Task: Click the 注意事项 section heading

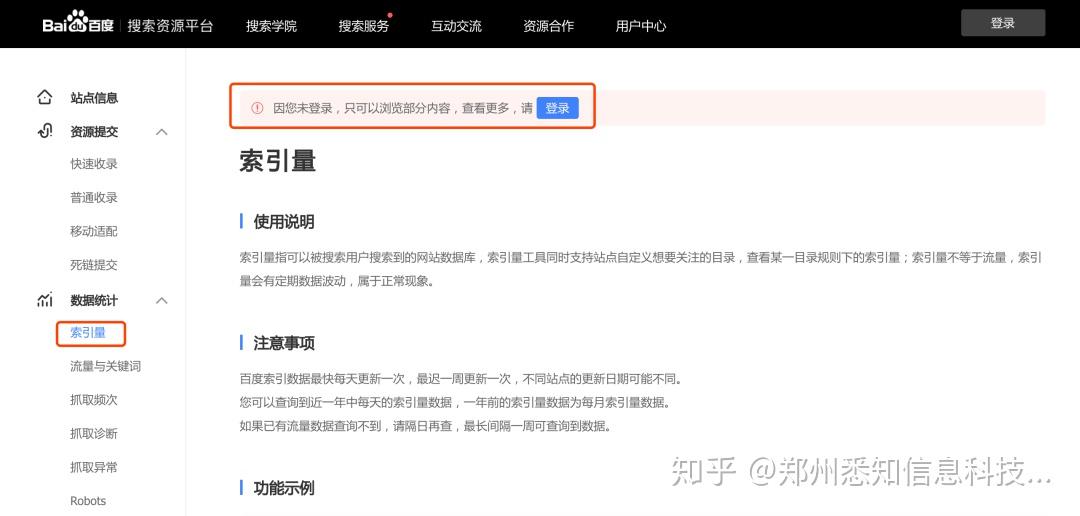Action: coord(284,343)
